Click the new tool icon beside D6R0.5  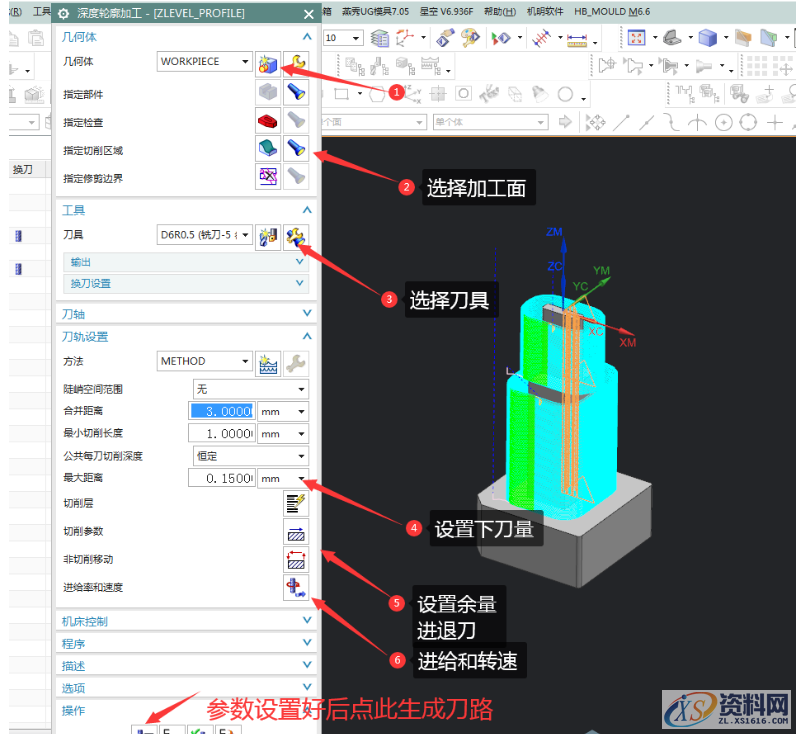point(268,237)
